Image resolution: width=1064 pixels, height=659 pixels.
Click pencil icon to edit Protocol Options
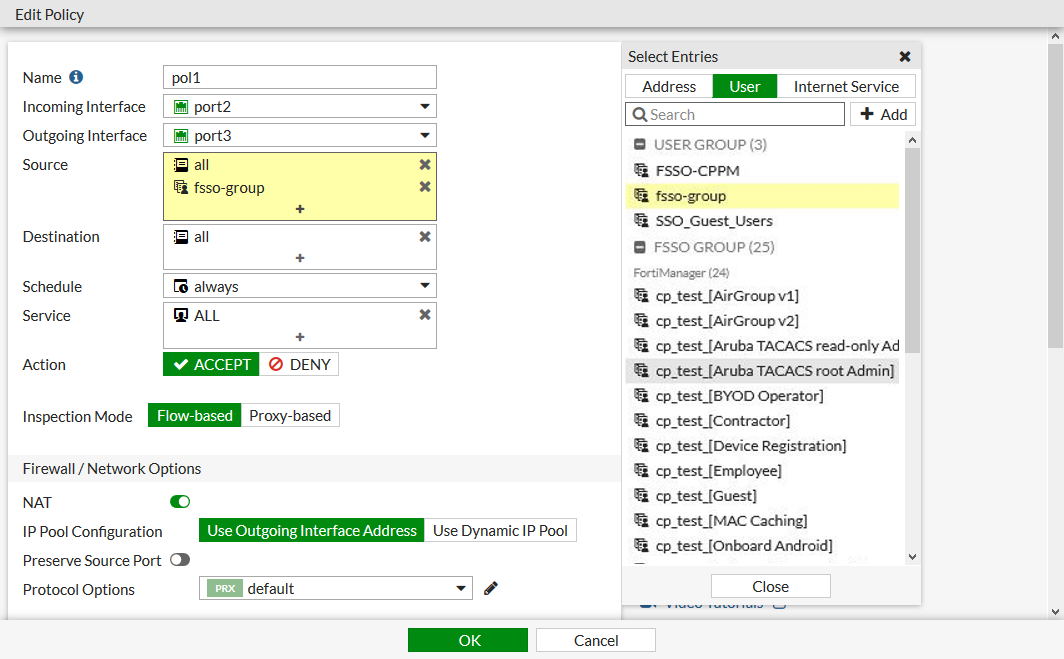click(491, 589)
